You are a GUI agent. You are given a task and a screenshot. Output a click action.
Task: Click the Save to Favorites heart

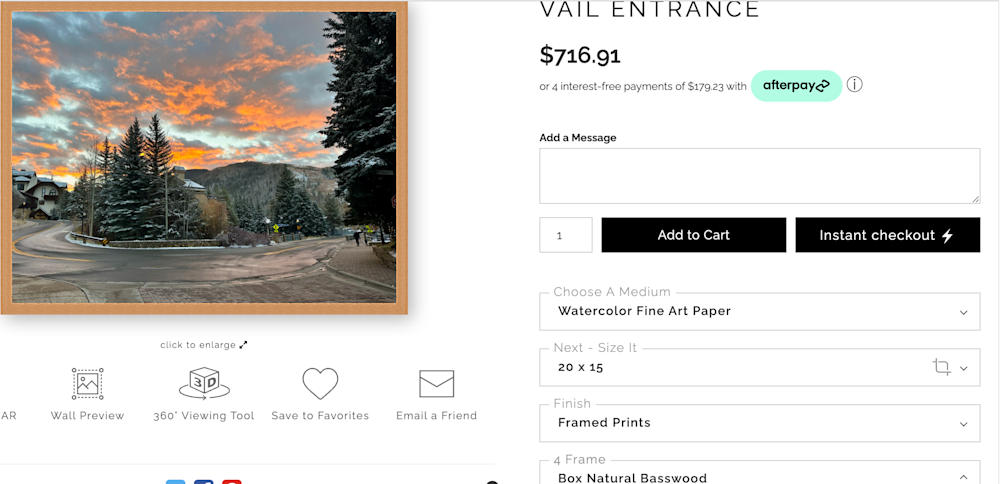coord(320,384)
